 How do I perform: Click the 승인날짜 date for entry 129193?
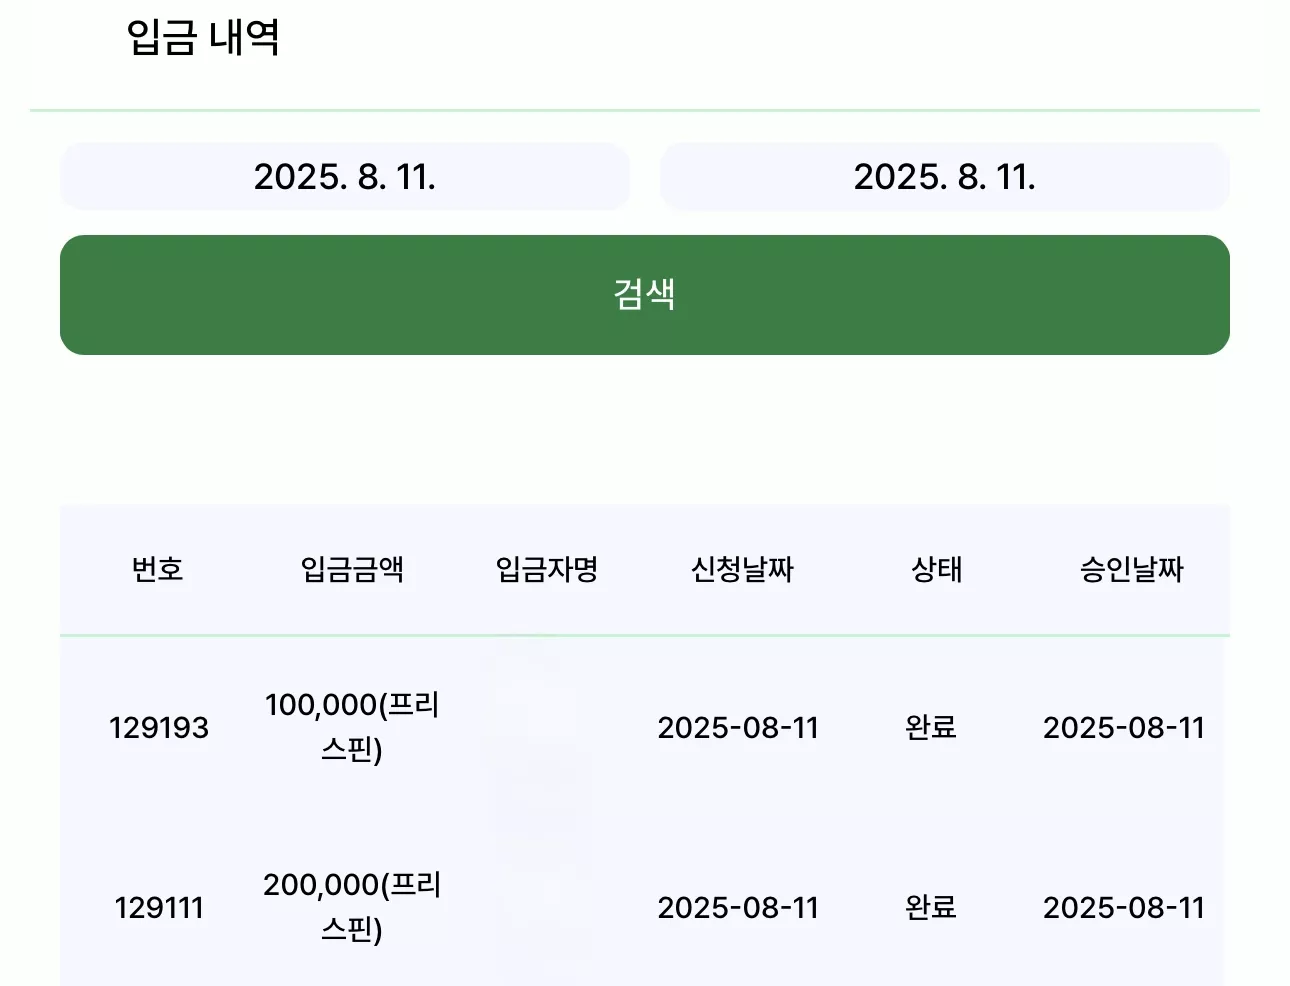click(x=1124, y=727)
